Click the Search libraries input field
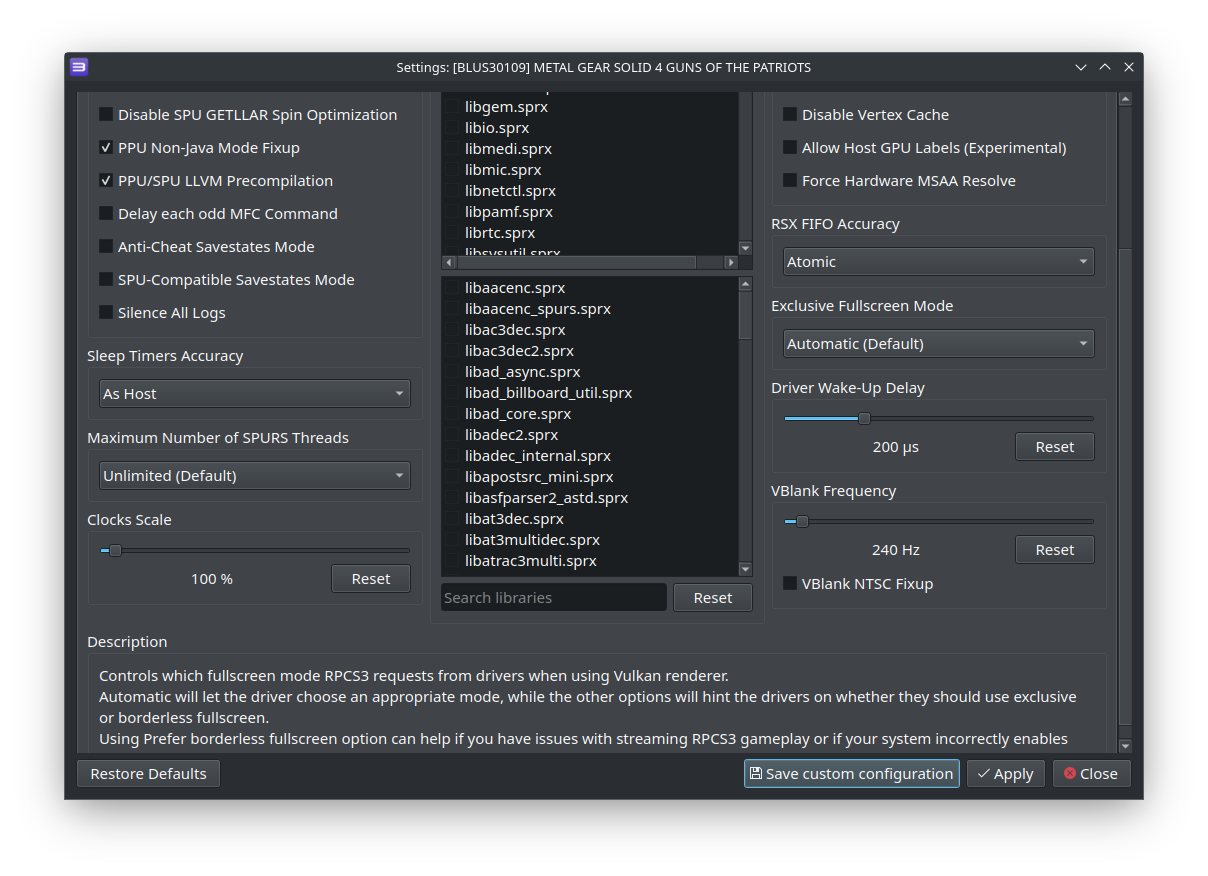This screenshot has width=1208, height=876. [554, 598]
